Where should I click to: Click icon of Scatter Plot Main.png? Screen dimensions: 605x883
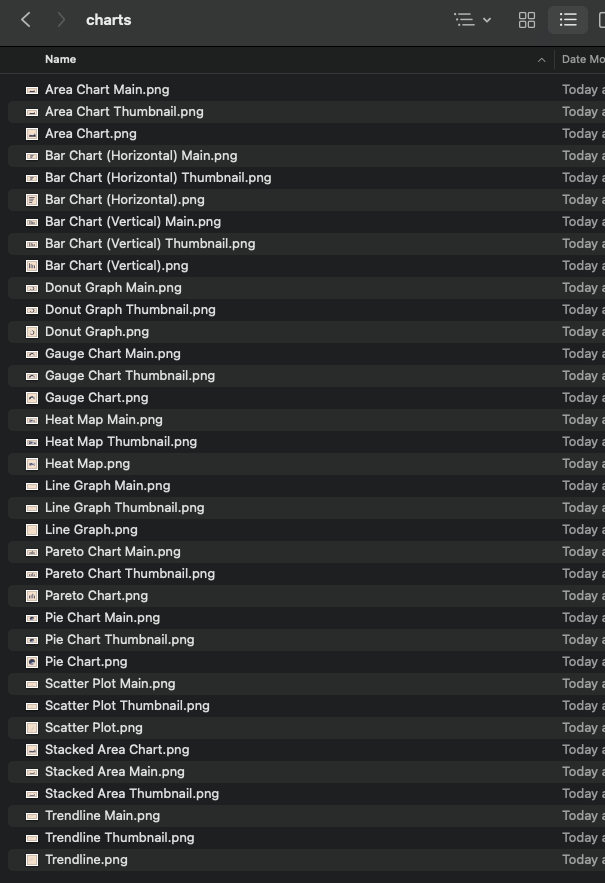(x=32, y=684)
